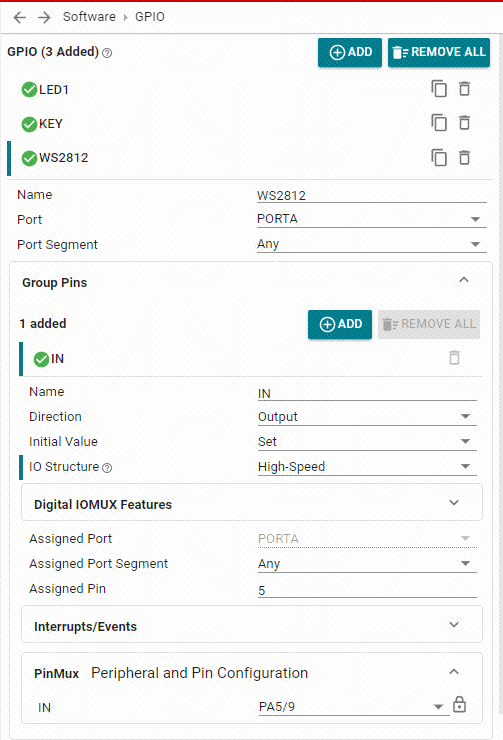503x740 pixels.
Task: Copy the WS2812 GPIO entry
Action: pos(439,158)
